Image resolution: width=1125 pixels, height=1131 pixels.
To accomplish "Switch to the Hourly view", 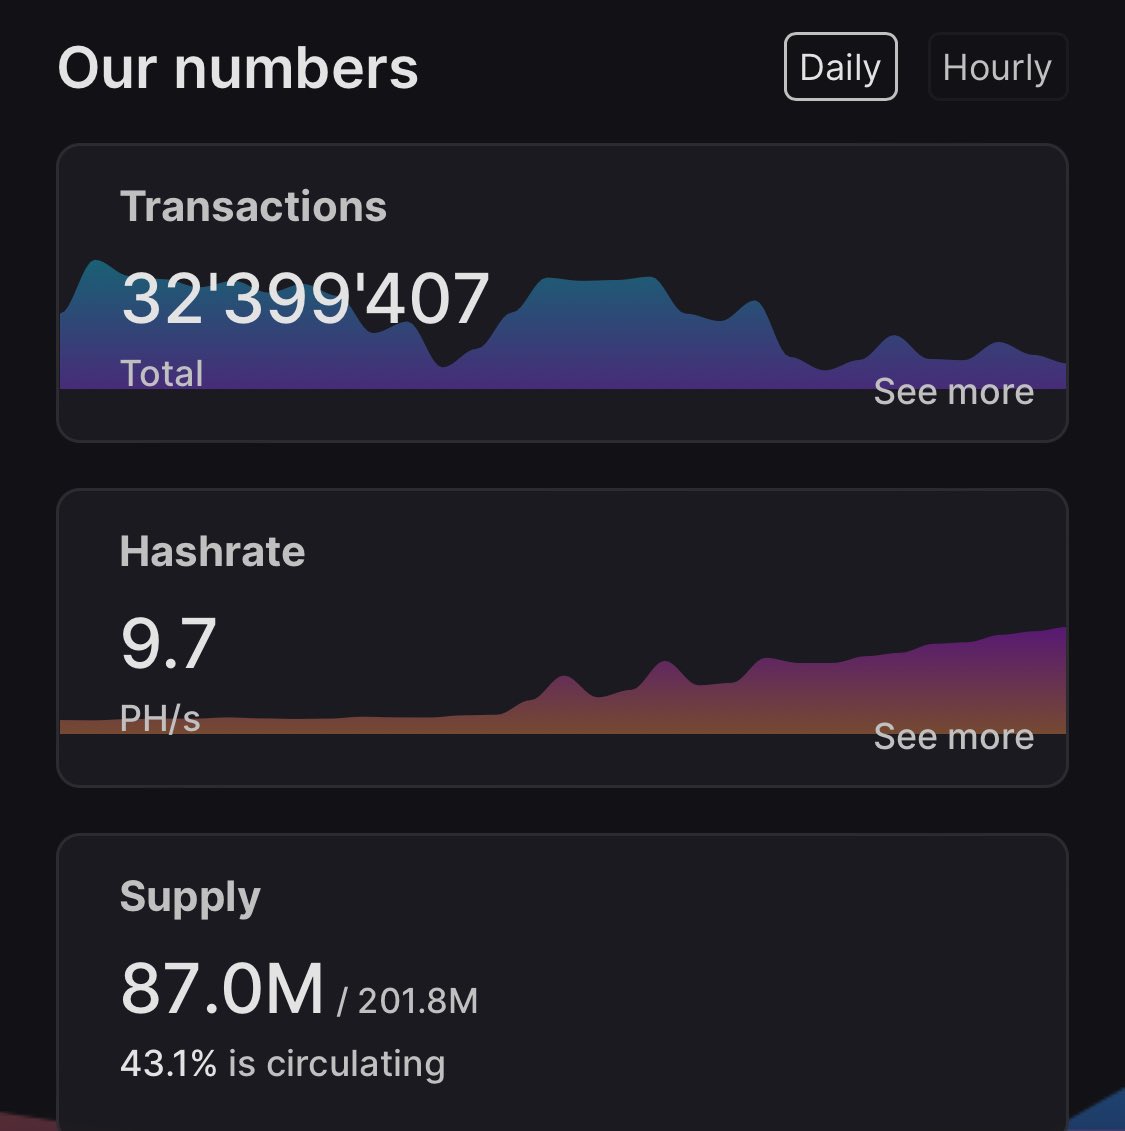I will 997,66.
